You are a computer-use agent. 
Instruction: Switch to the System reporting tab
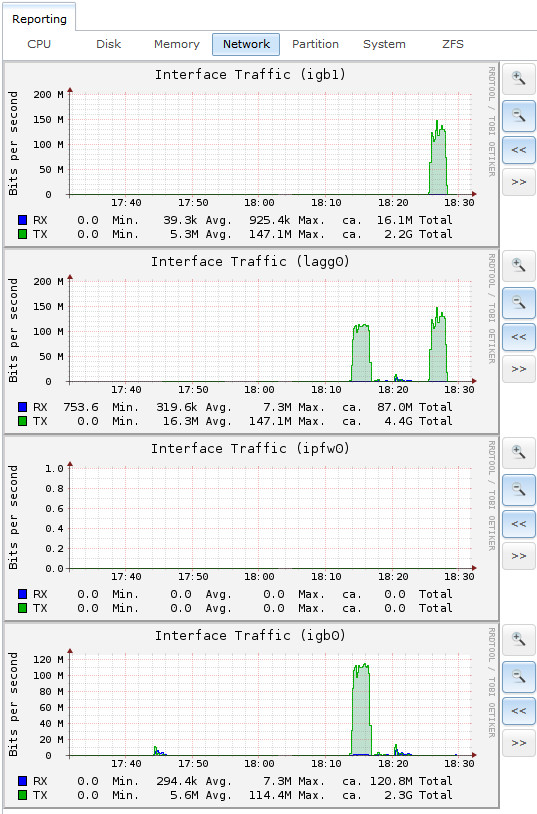click(384, 44)
